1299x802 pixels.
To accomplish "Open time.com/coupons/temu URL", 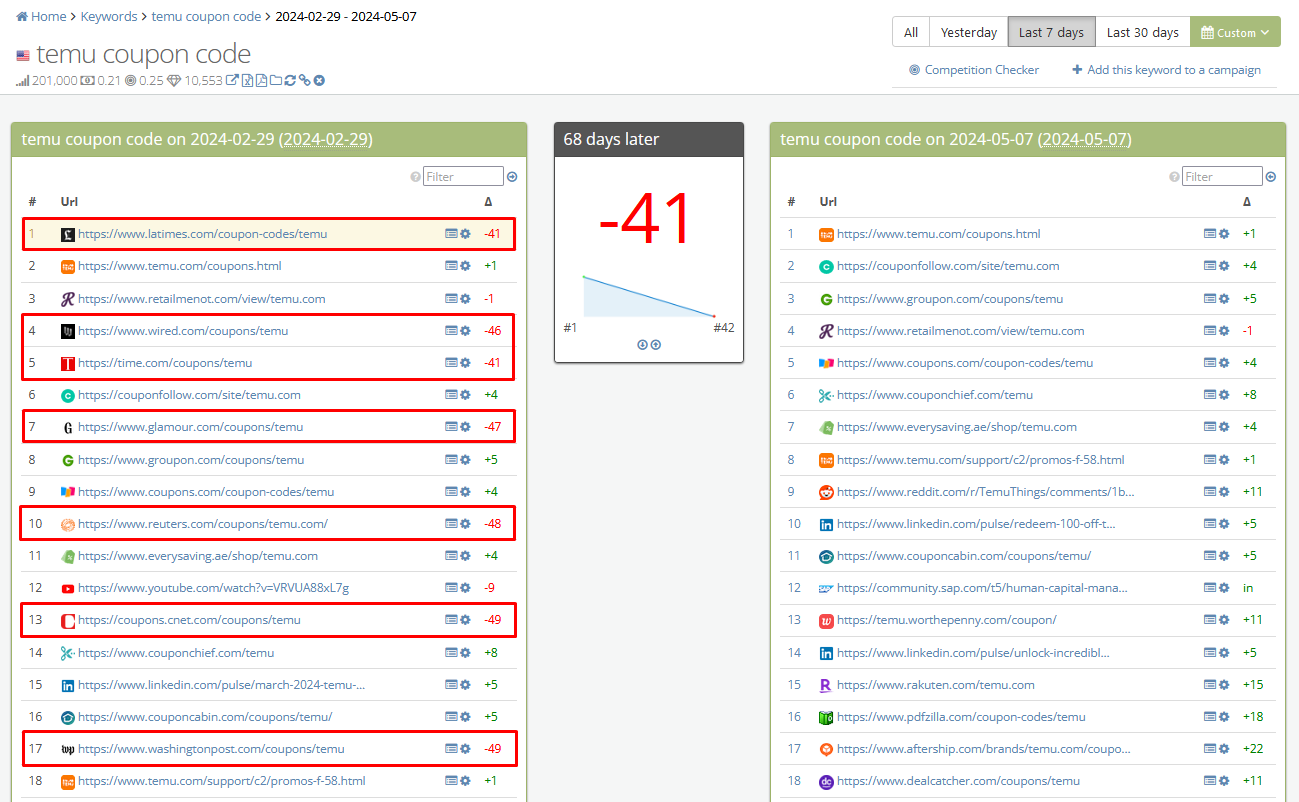I will [x=165, y=362].
